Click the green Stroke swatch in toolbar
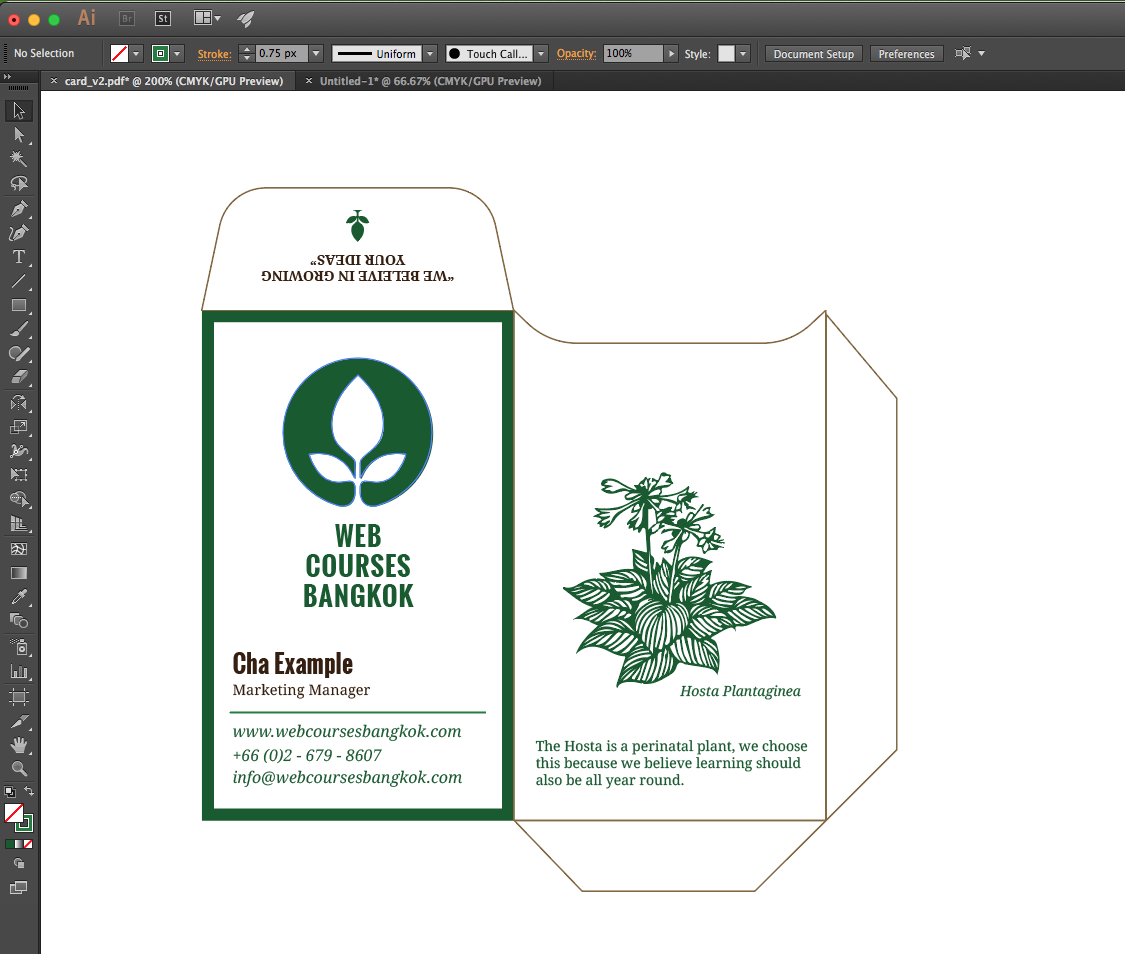The height and width of the screenshot is (954, 1125). (x=25, y=823)
